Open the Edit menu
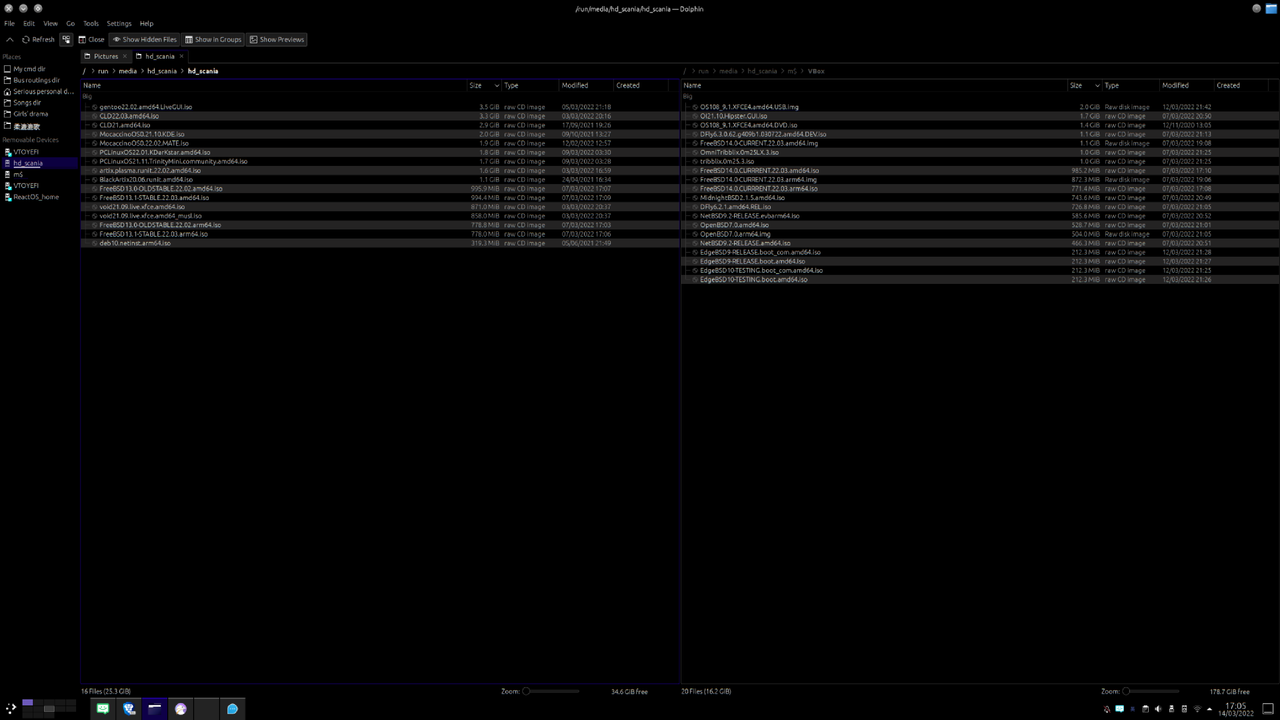The width and height of the screenshot is (1280, 720). tap(29, 23)
